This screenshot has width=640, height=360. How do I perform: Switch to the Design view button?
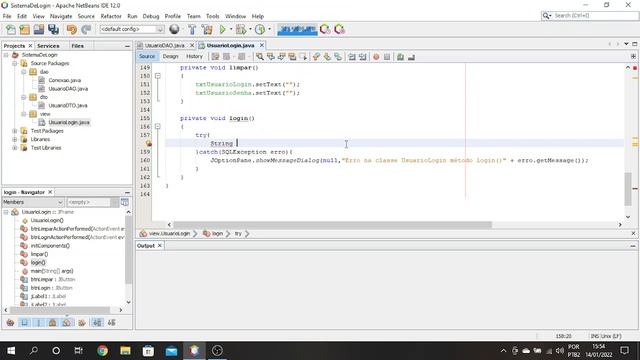point(170,57)
